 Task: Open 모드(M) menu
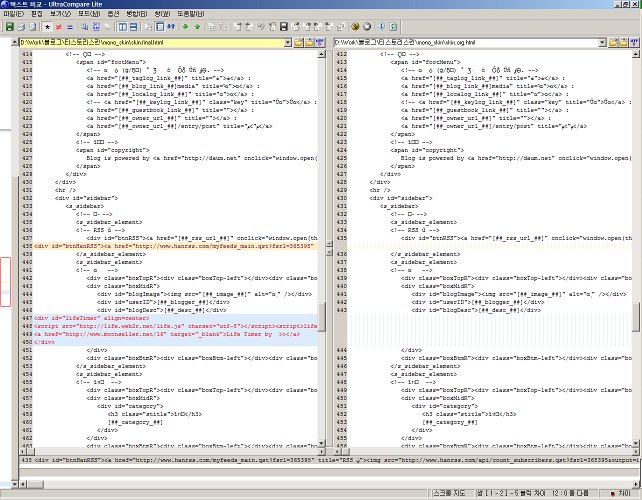coord(89,14)
